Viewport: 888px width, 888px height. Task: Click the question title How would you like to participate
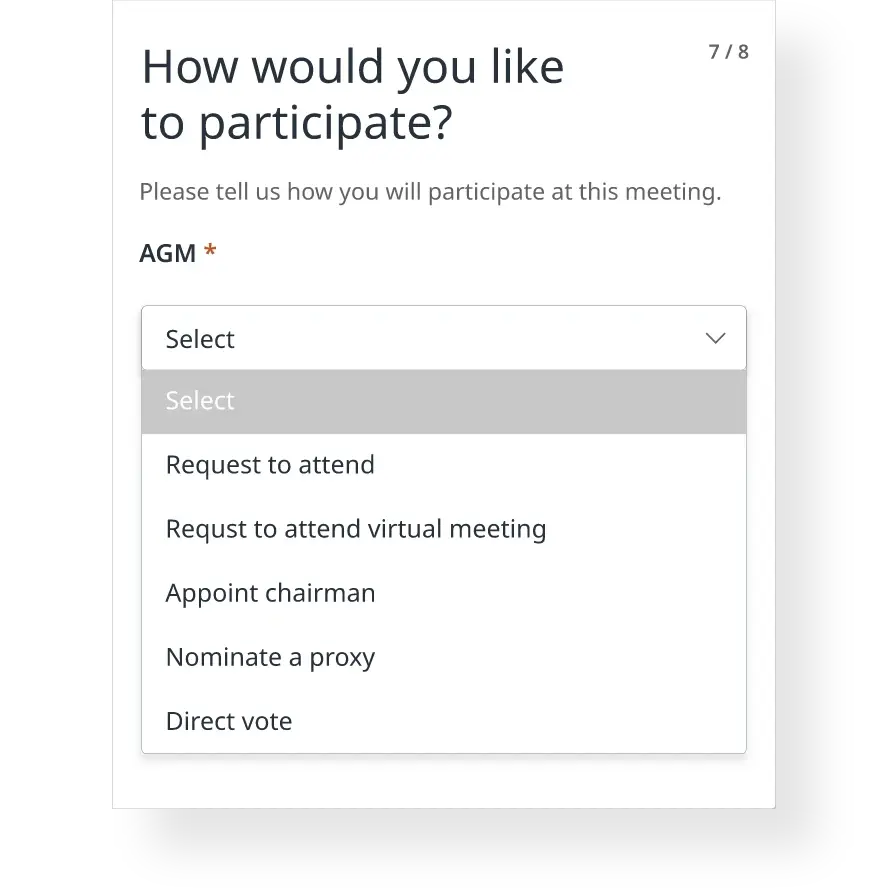point(352,95)
